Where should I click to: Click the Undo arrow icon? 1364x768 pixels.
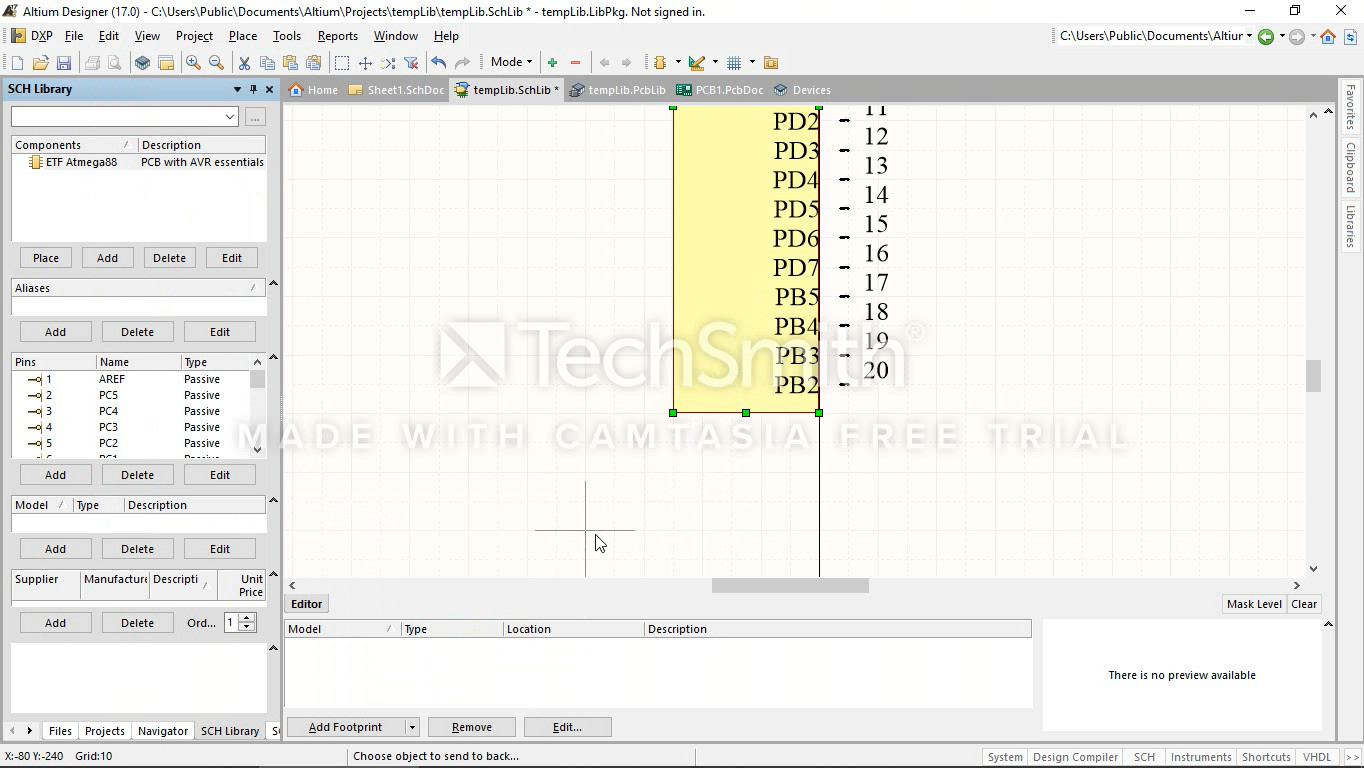438,63
